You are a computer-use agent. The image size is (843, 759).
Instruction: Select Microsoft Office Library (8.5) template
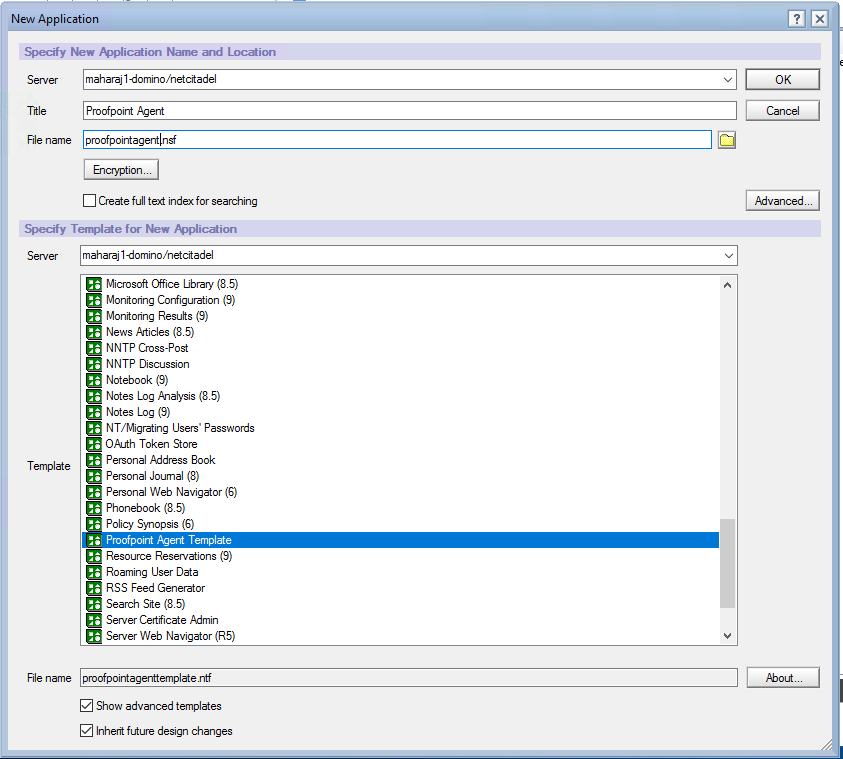click(400, 284)
